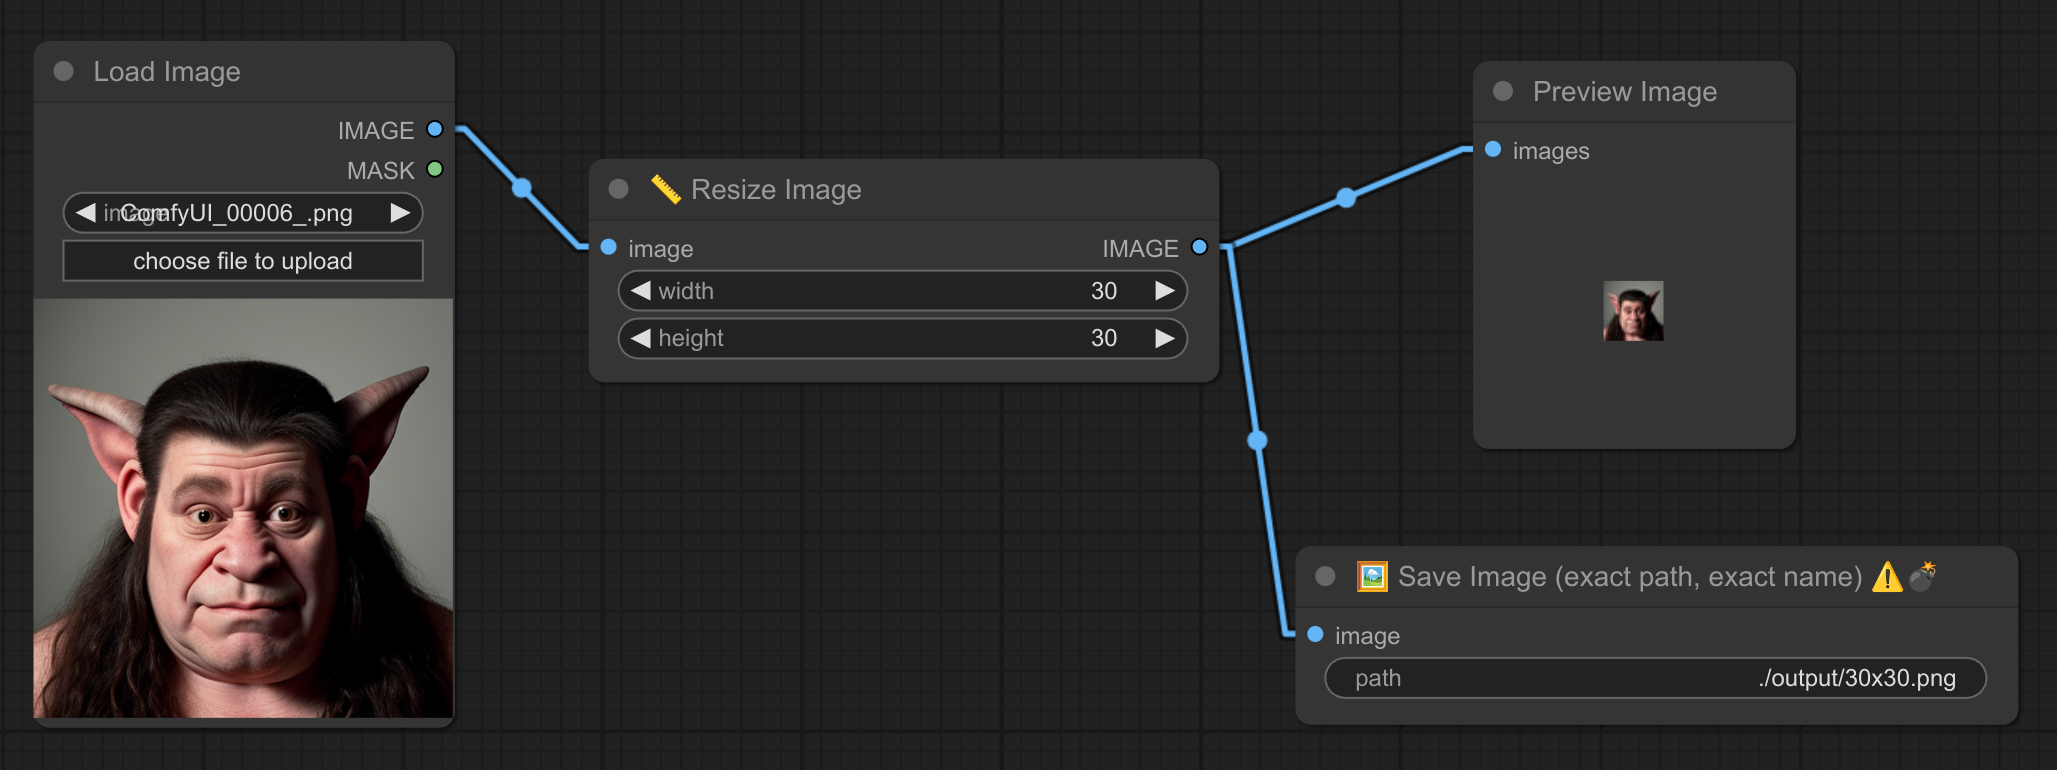The width and height of the screenshot is (2057, 770).
Task: Open the ComfyUI_00006_.png file selector
Action: (x=242, y=213)
